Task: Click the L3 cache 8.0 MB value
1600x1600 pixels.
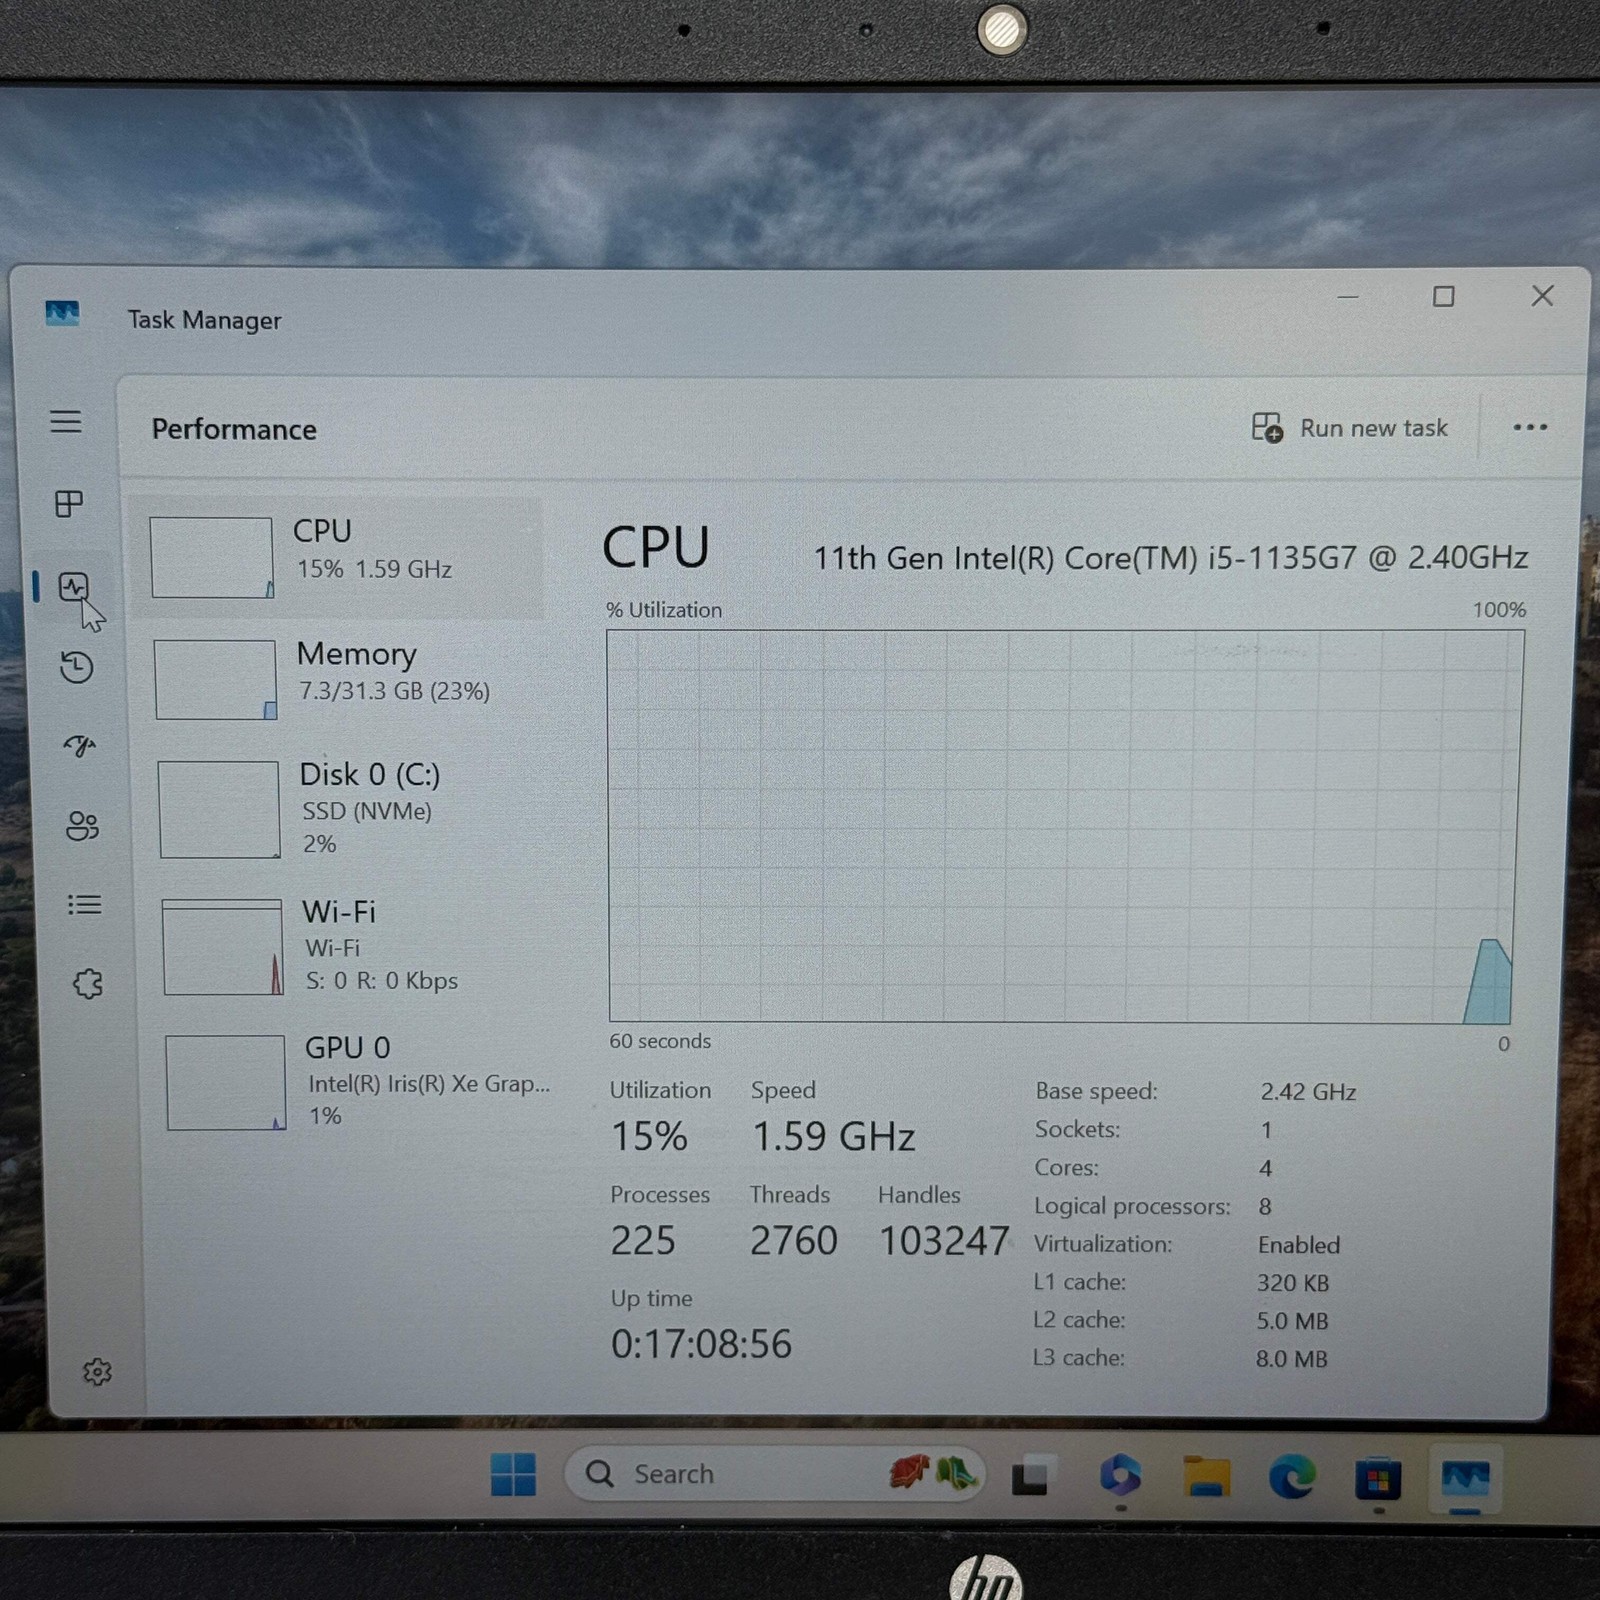Action: pyautogui.click(x=1292, y=1359)
